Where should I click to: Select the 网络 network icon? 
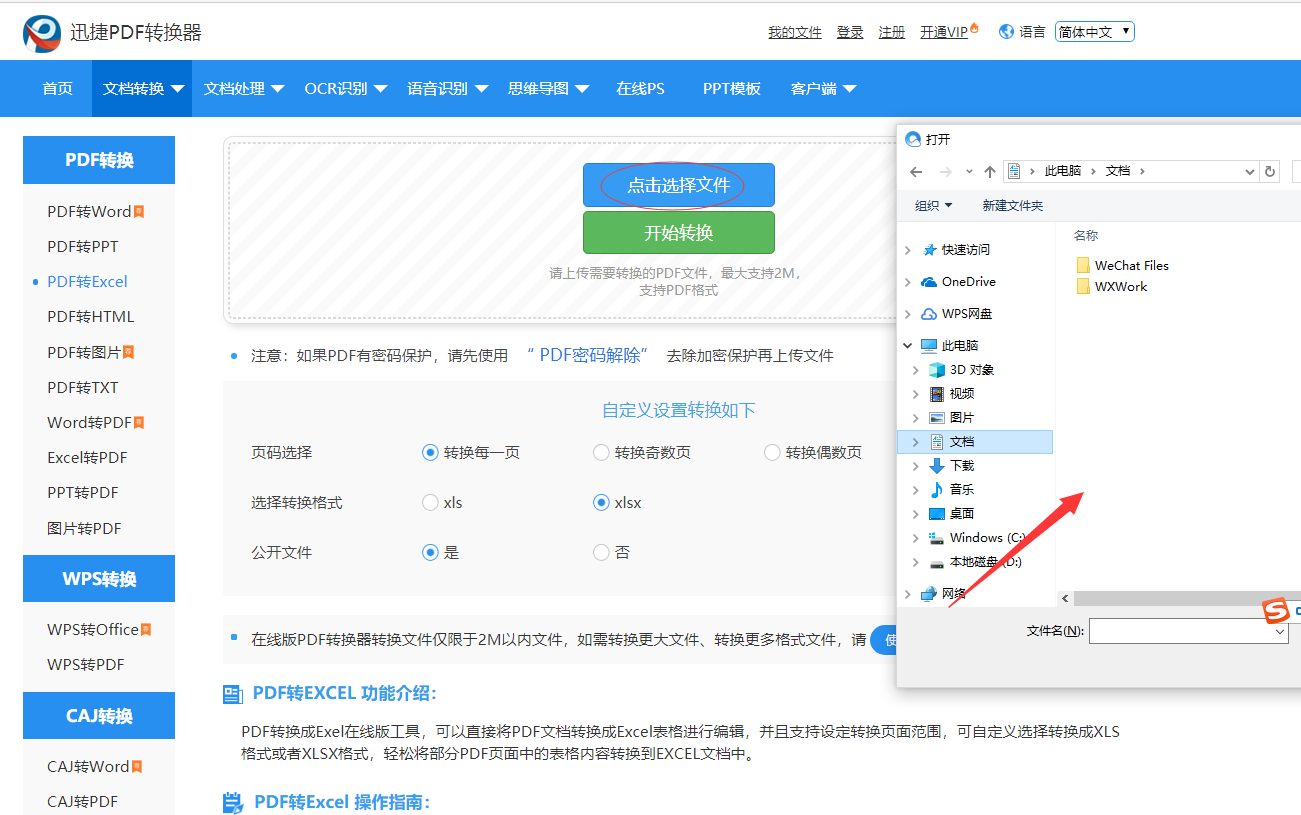(x=930, y=594)
